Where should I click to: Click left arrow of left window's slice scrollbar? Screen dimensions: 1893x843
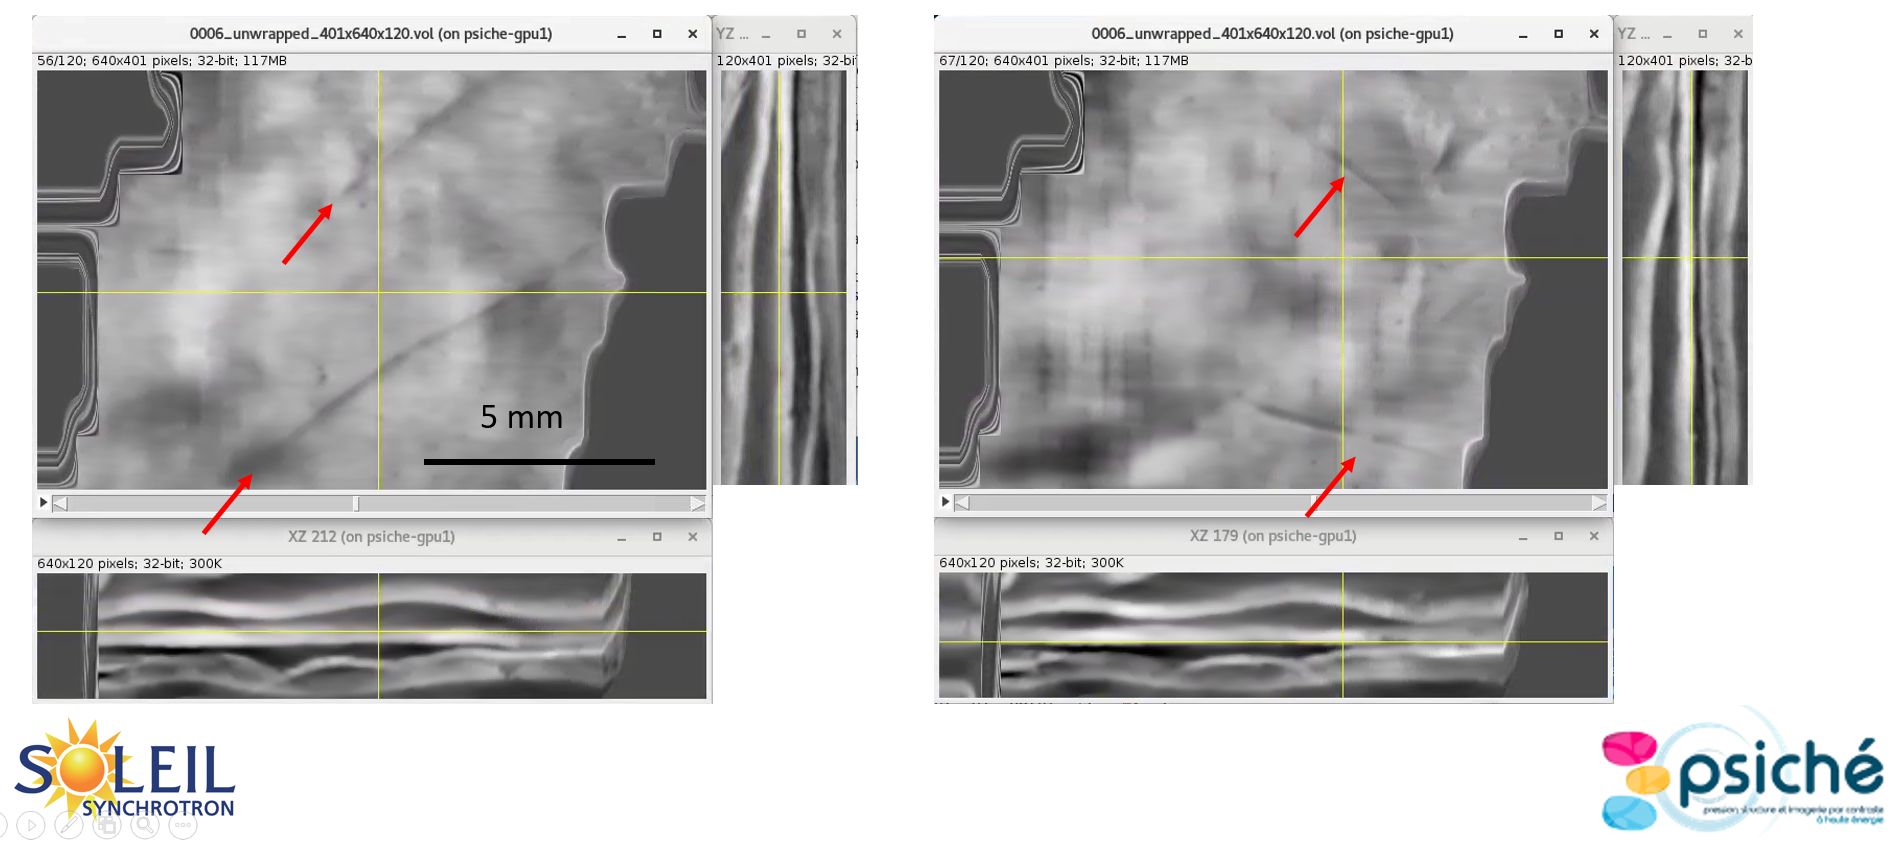(60, 503)
